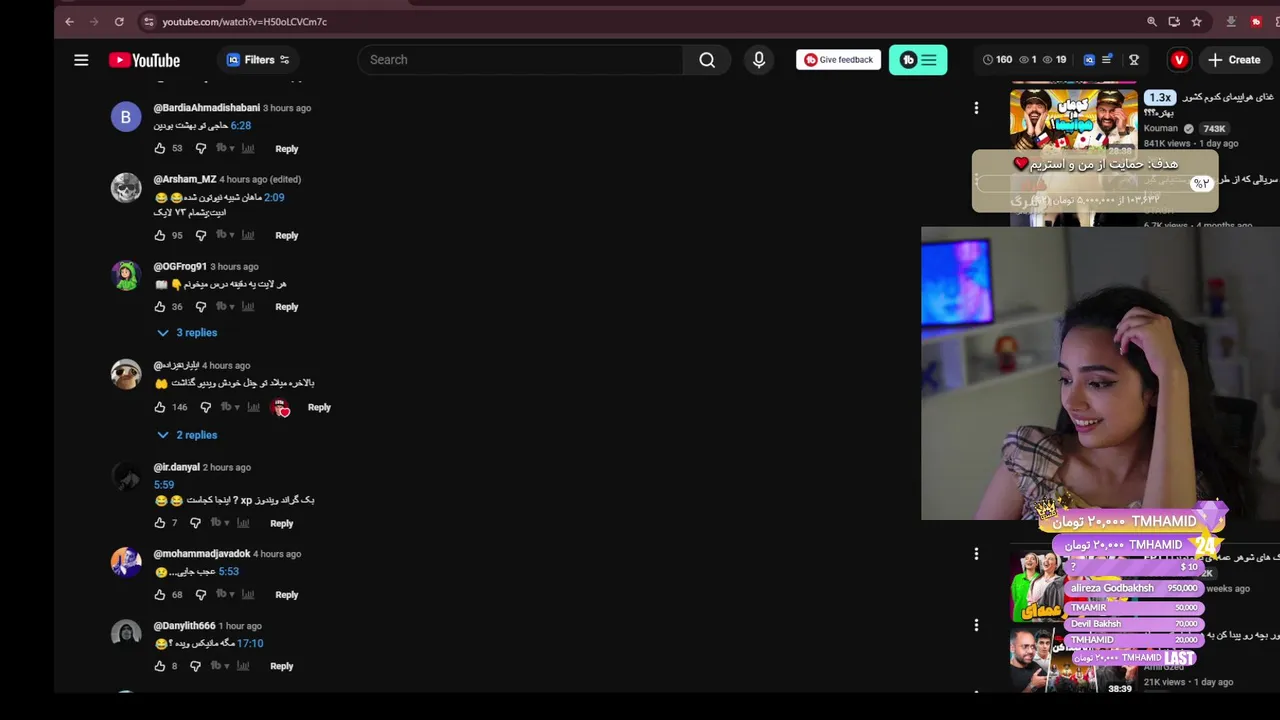Like ir.danyal's comment

pyautogui.click(x=160, y=523)
